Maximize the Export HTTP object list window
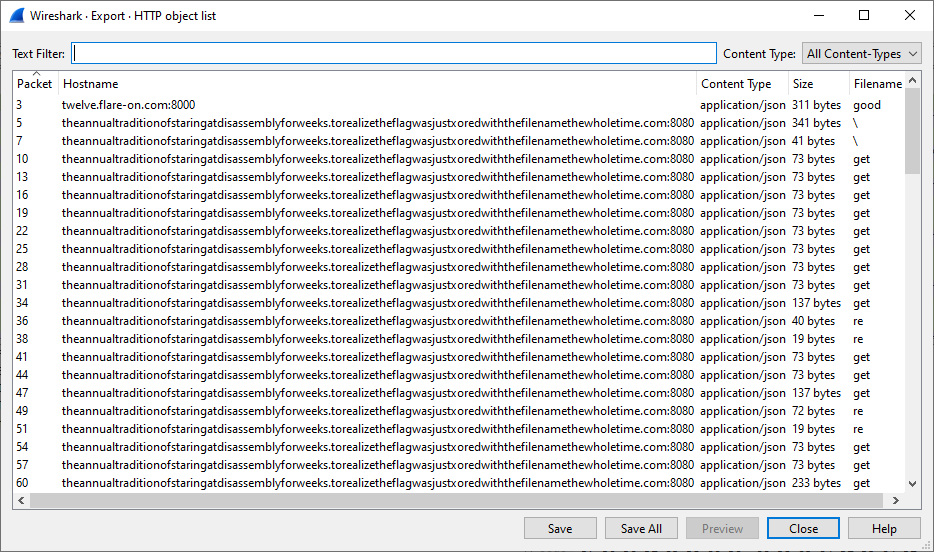Viewport: 934px width, 552px height. [864, 16]
